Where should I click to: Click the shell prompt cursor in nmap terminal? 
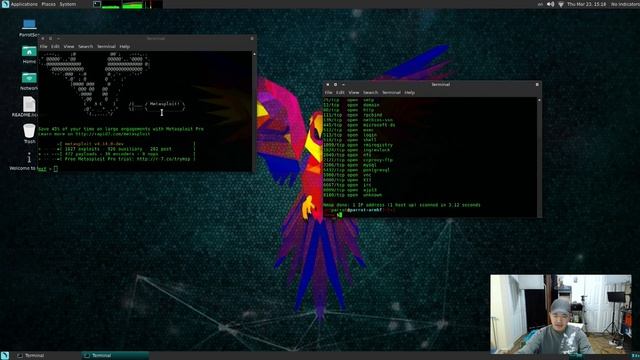[340, 215]
